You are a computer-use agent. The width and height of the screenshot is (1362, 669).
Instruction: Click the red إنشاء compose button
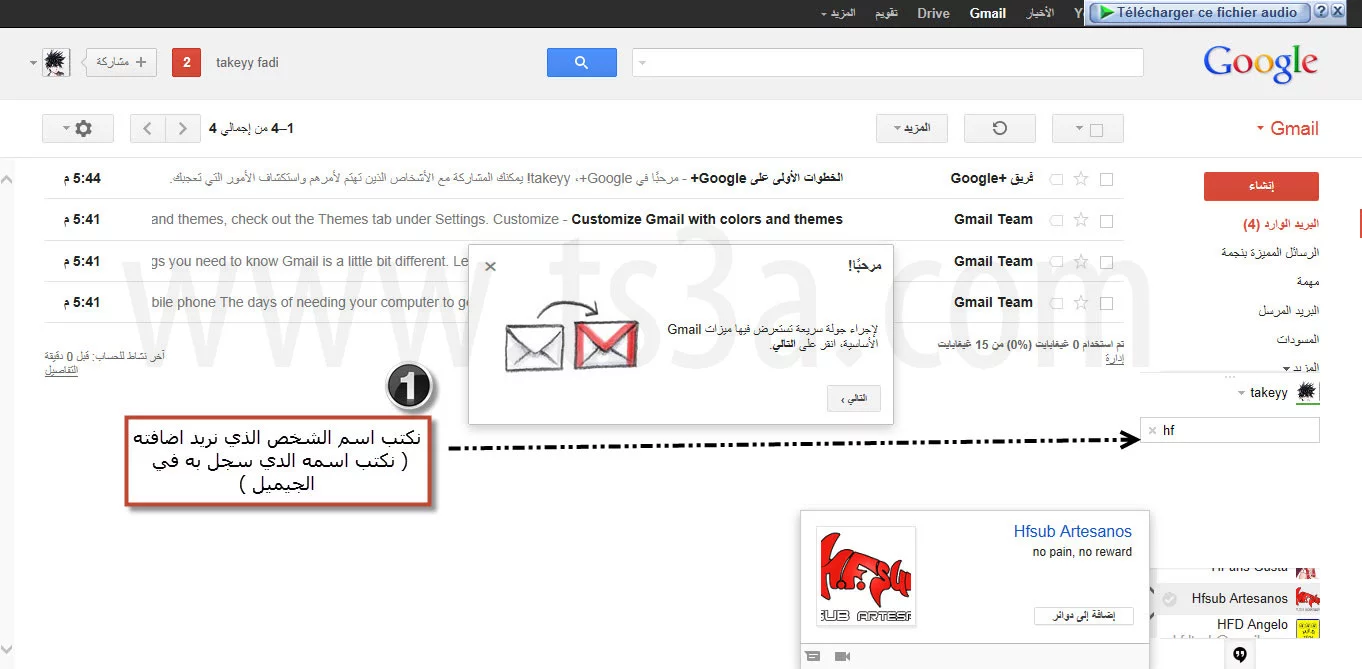point(1261,186)
